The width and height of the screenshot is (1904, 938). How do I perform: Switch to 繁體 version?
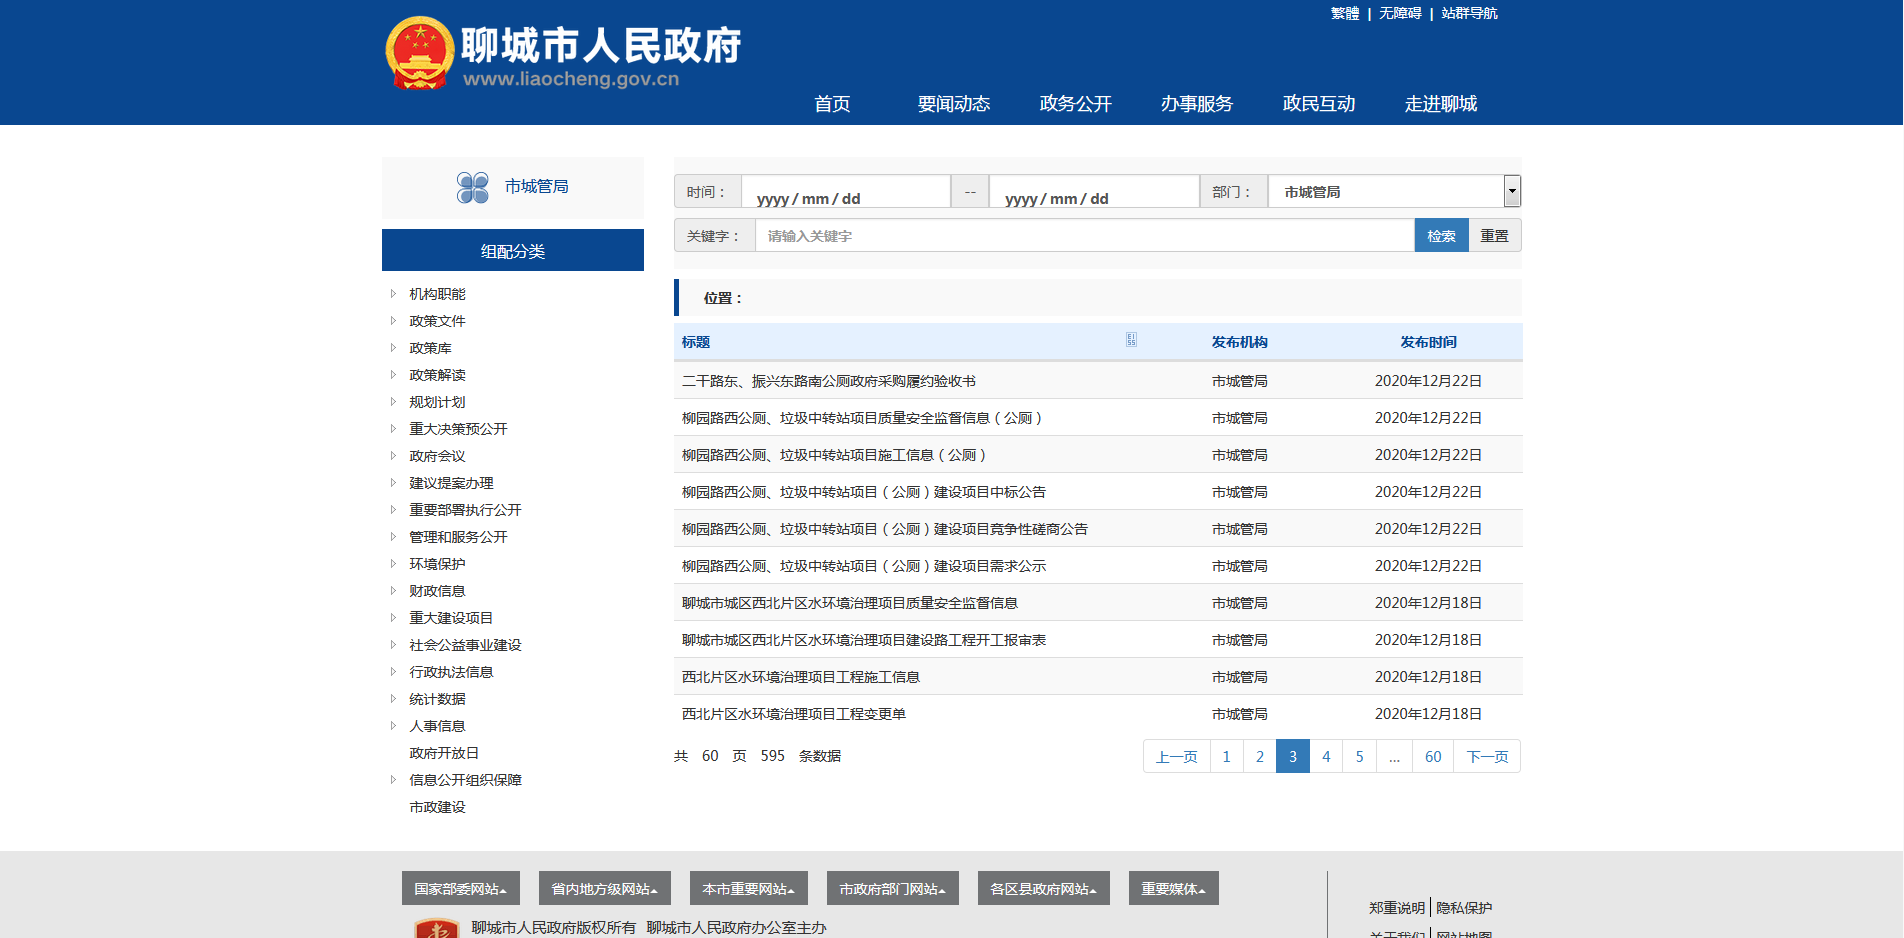pos(1345,13)
